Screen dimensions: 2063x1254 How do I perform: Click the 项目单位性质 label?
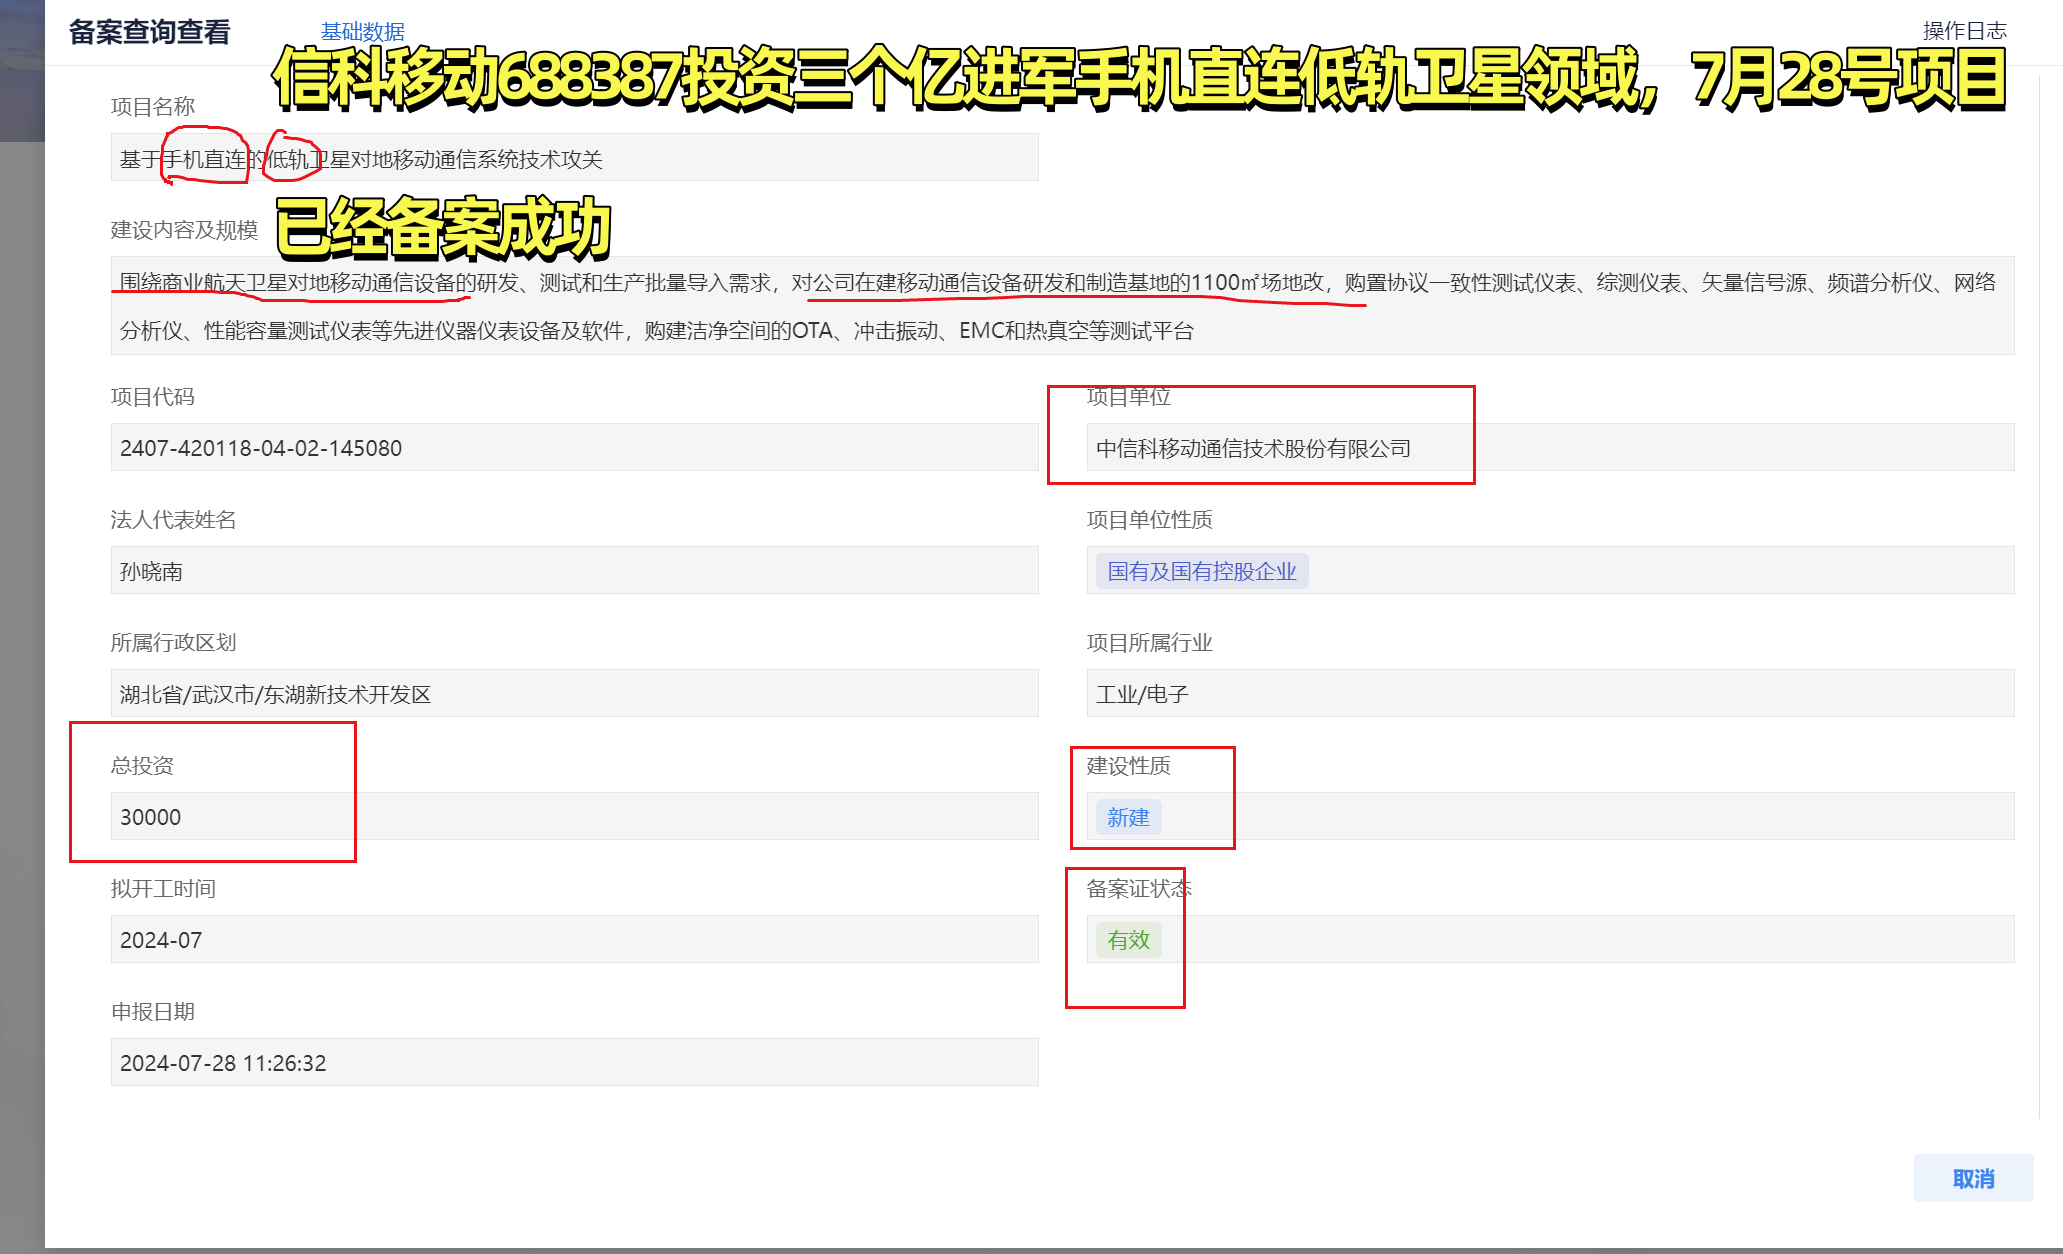(x=1149, y=520)
